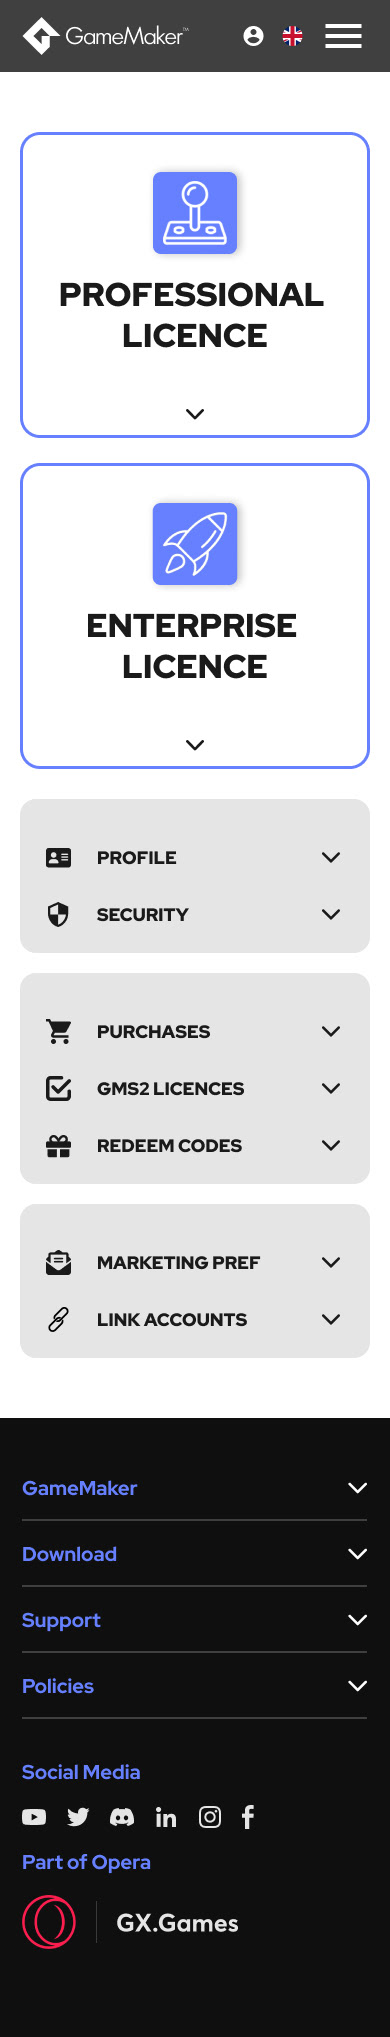Expand the Download footer menu
Screen dimensions: 390x2037
point(195,1554)
